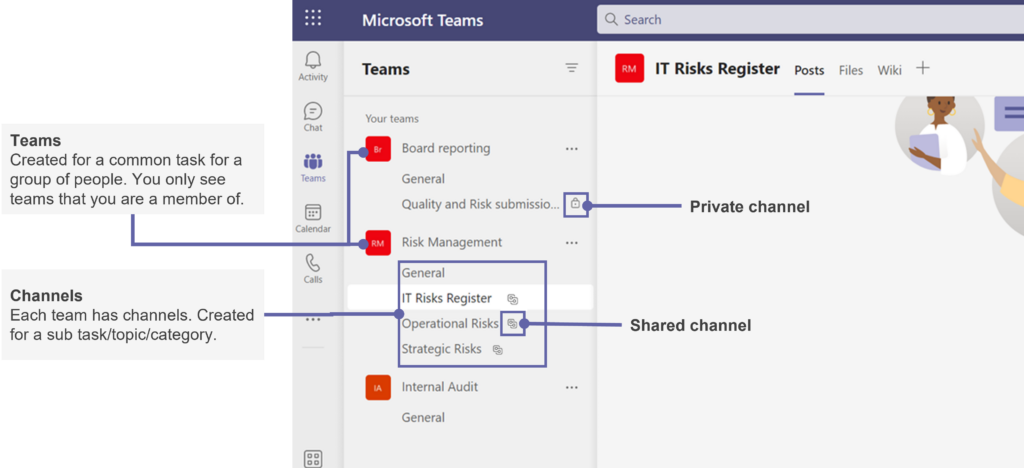Click the shared icon beside Strategic Risks
The height and width of the screenshot is (468, 1024).
tap(498, 349)
